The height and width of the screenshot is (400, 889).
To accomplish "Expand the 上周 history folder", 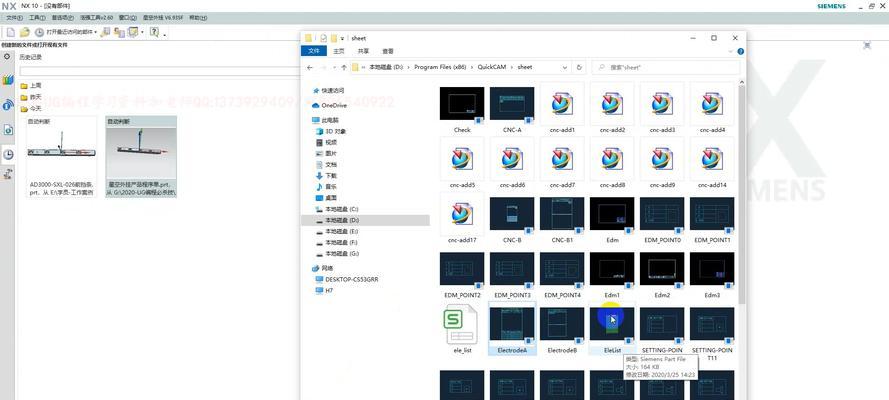I will 31,86.
